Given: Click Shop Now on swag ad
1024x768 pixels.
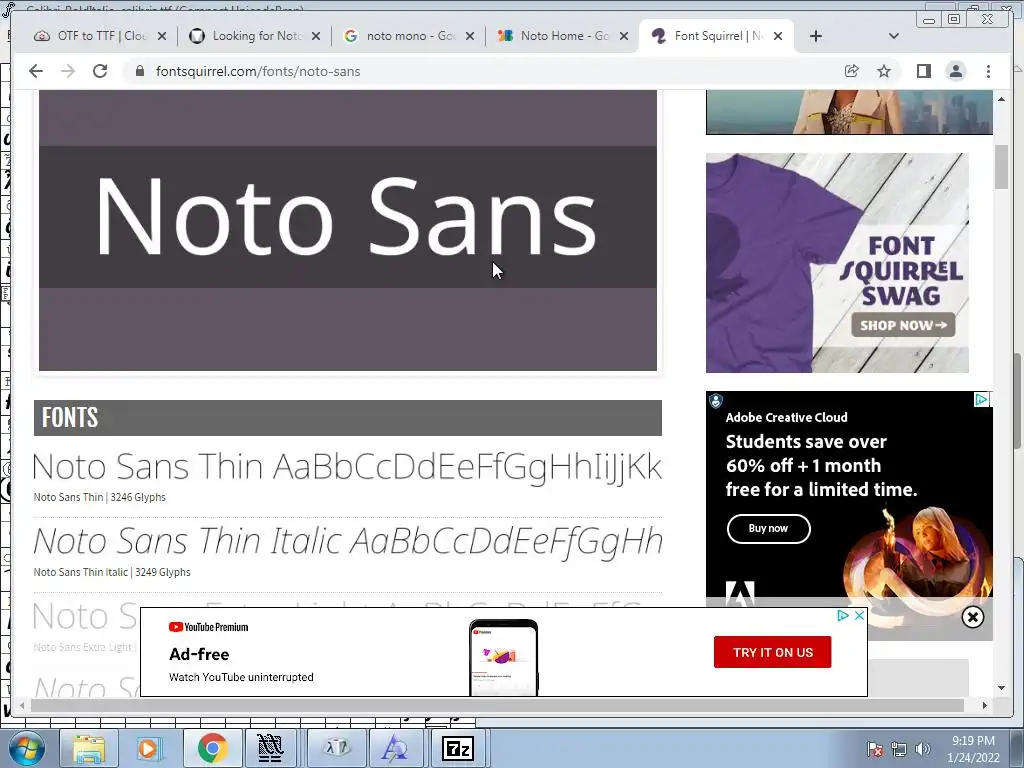Looking at the screenshot, I should [x=903, y=325].
